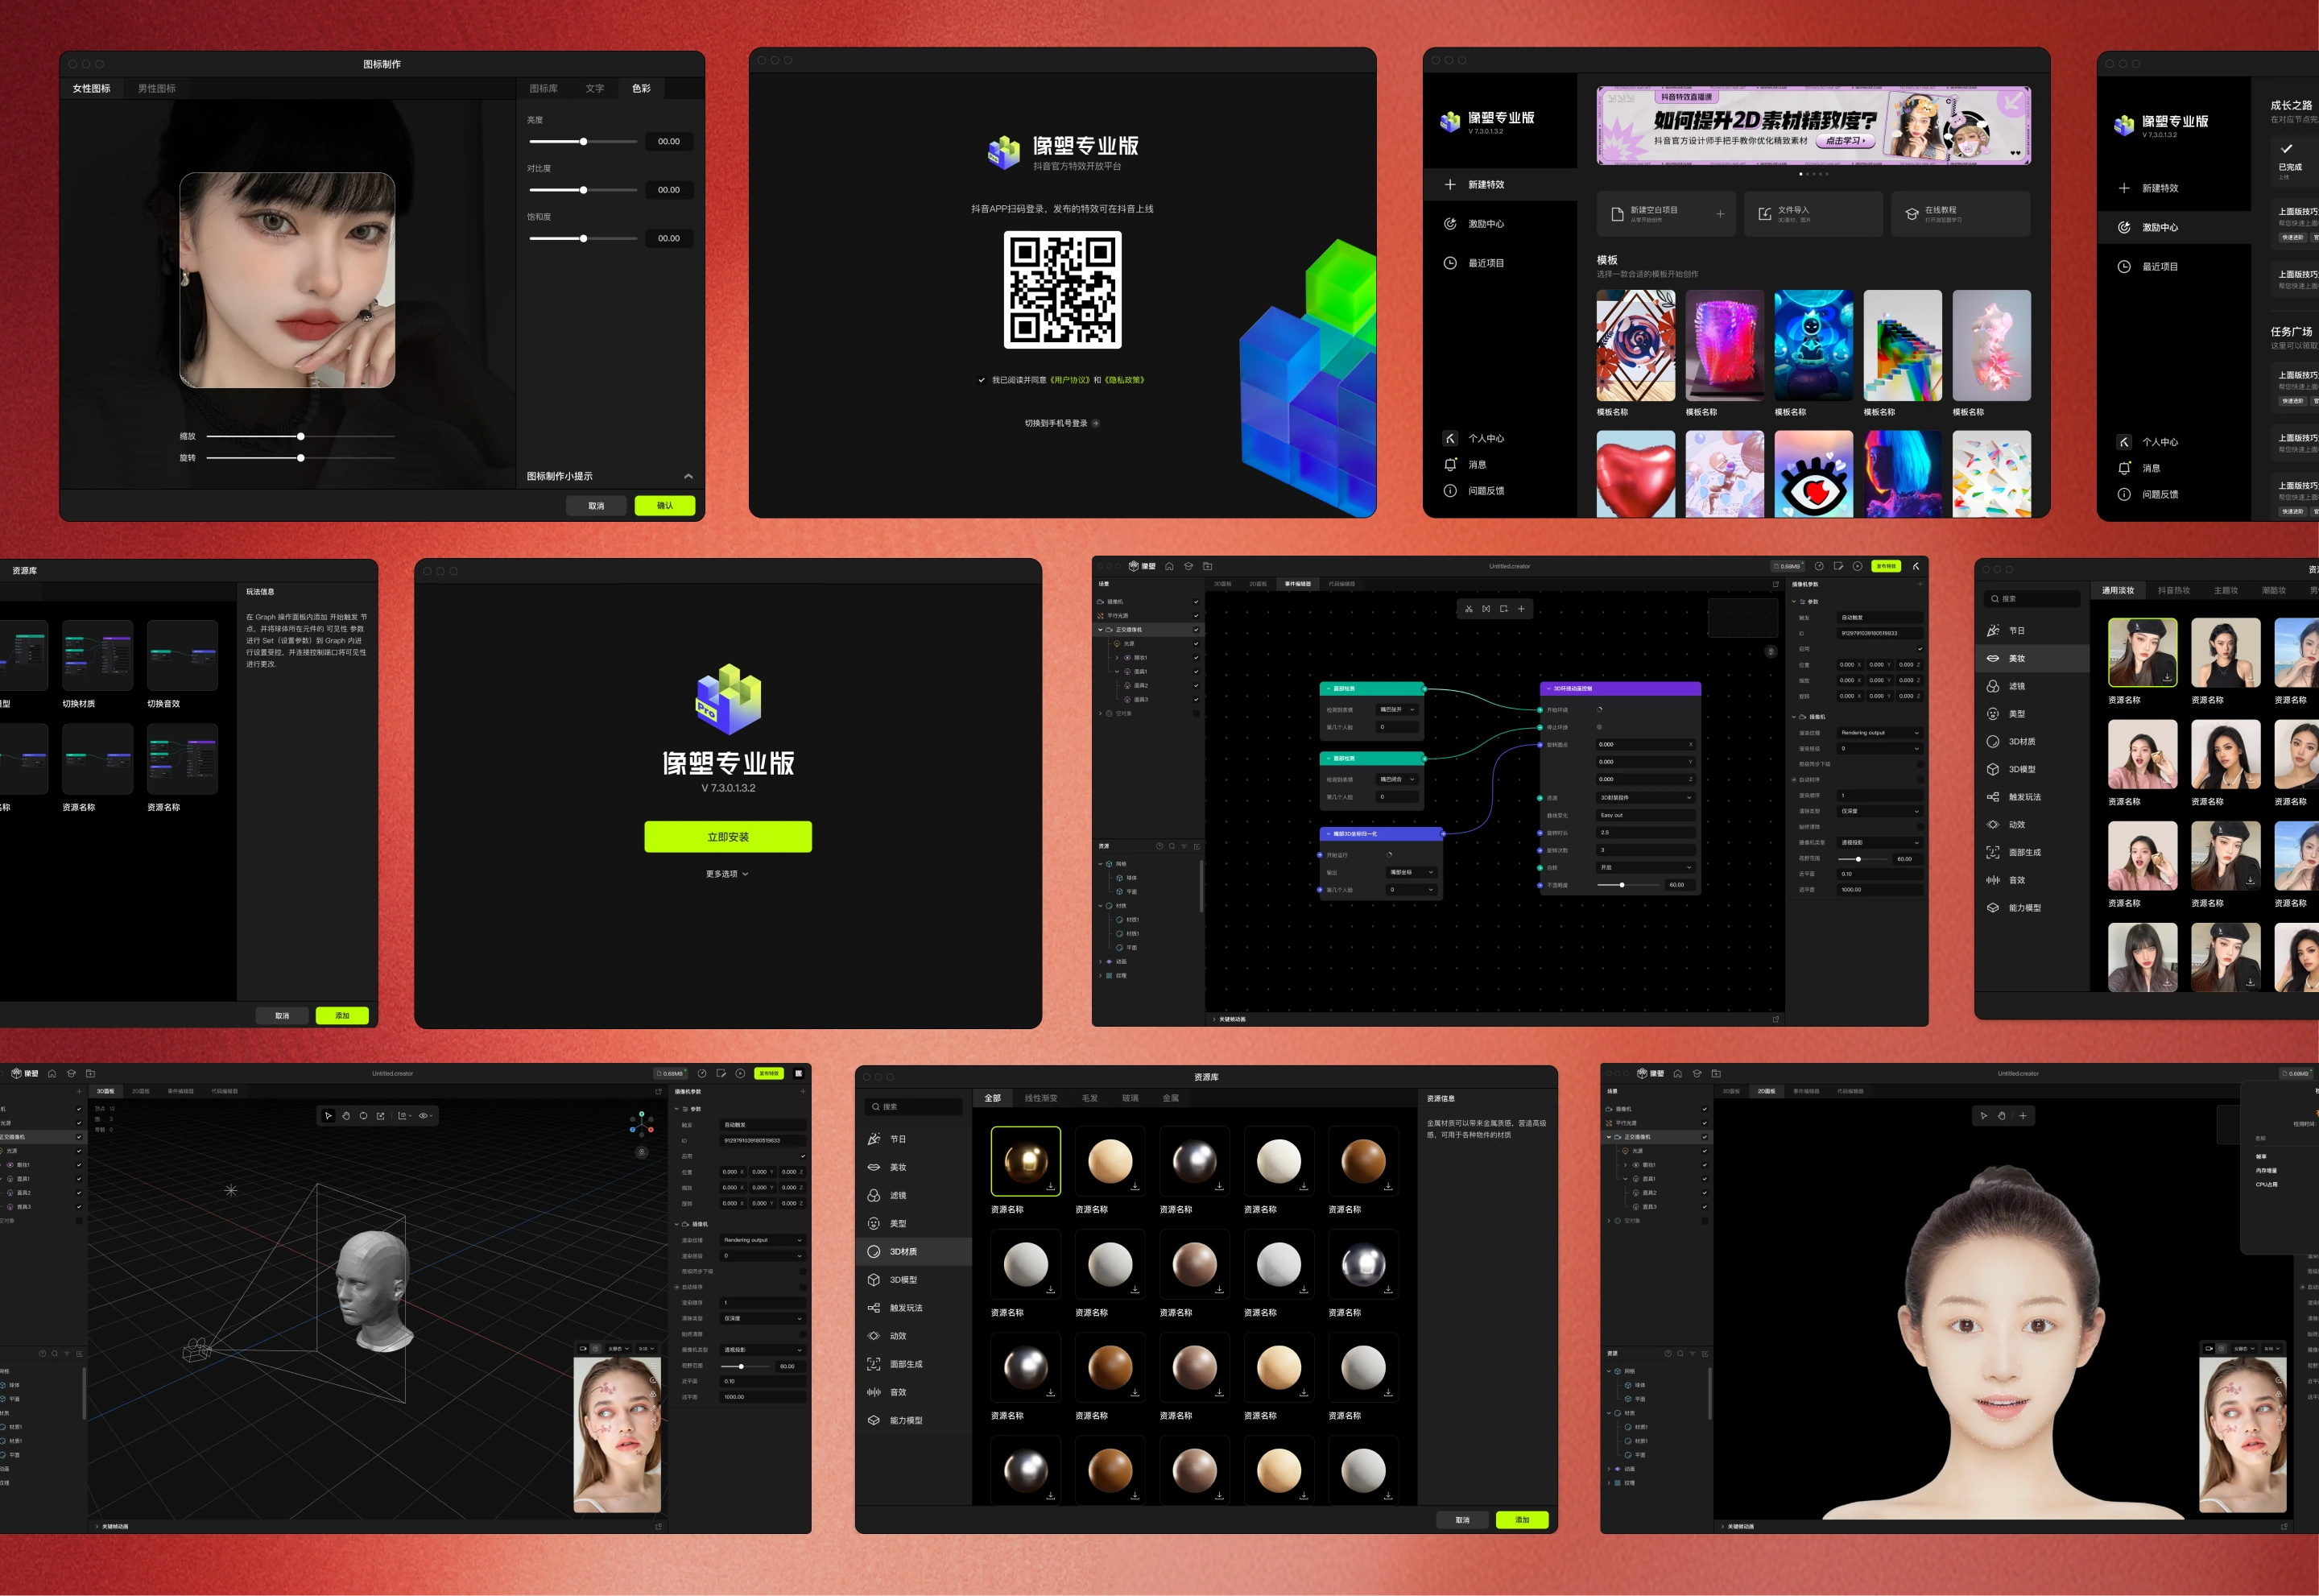Image resolution: width=2319 pixels, height=1596 pixels.
Task: Click 添加 in the materials library dialog
Action: (x=1522, y=1519)
